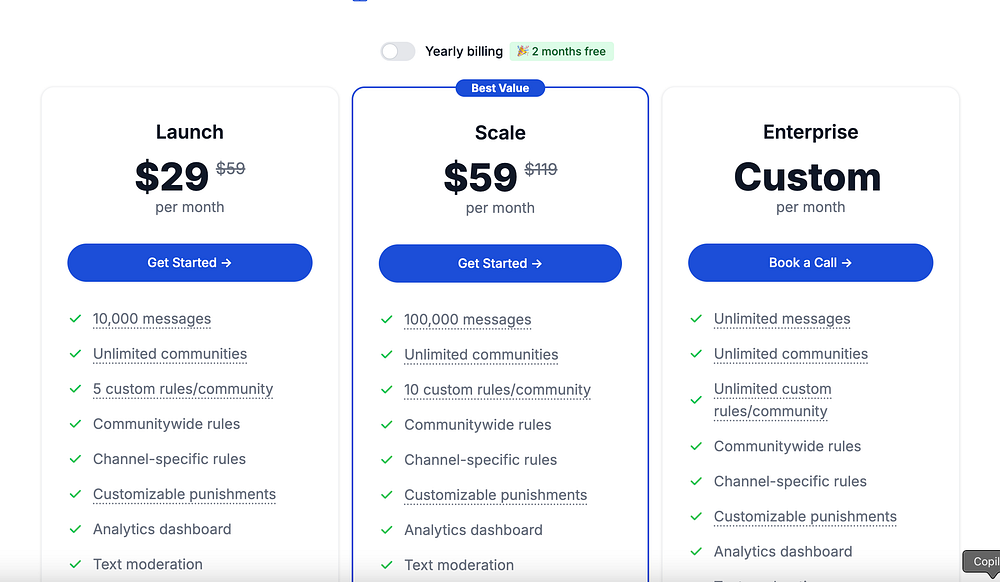This screenshot has height=582, width=1000.
Task: Click Get Started on Scale plan
Action: coord(500,263)
